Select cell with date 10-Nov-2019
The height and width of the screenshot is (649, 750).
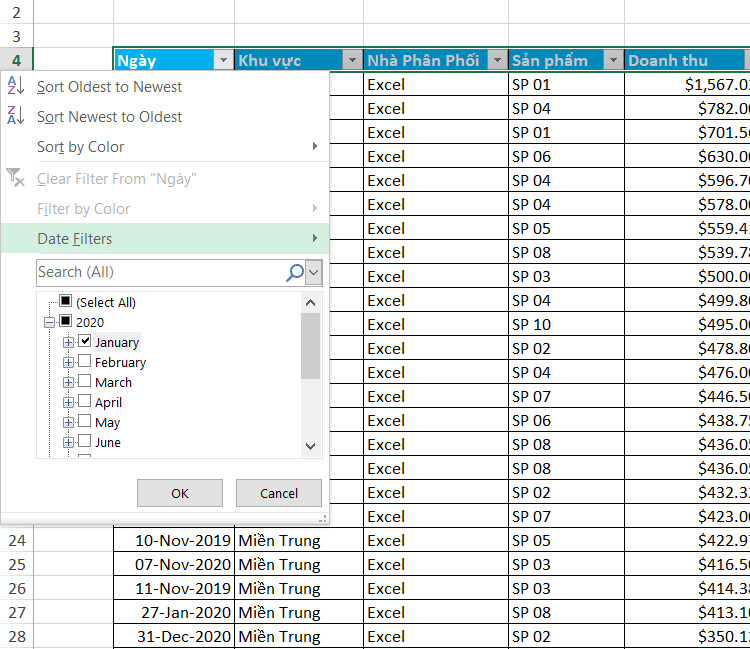174,540
